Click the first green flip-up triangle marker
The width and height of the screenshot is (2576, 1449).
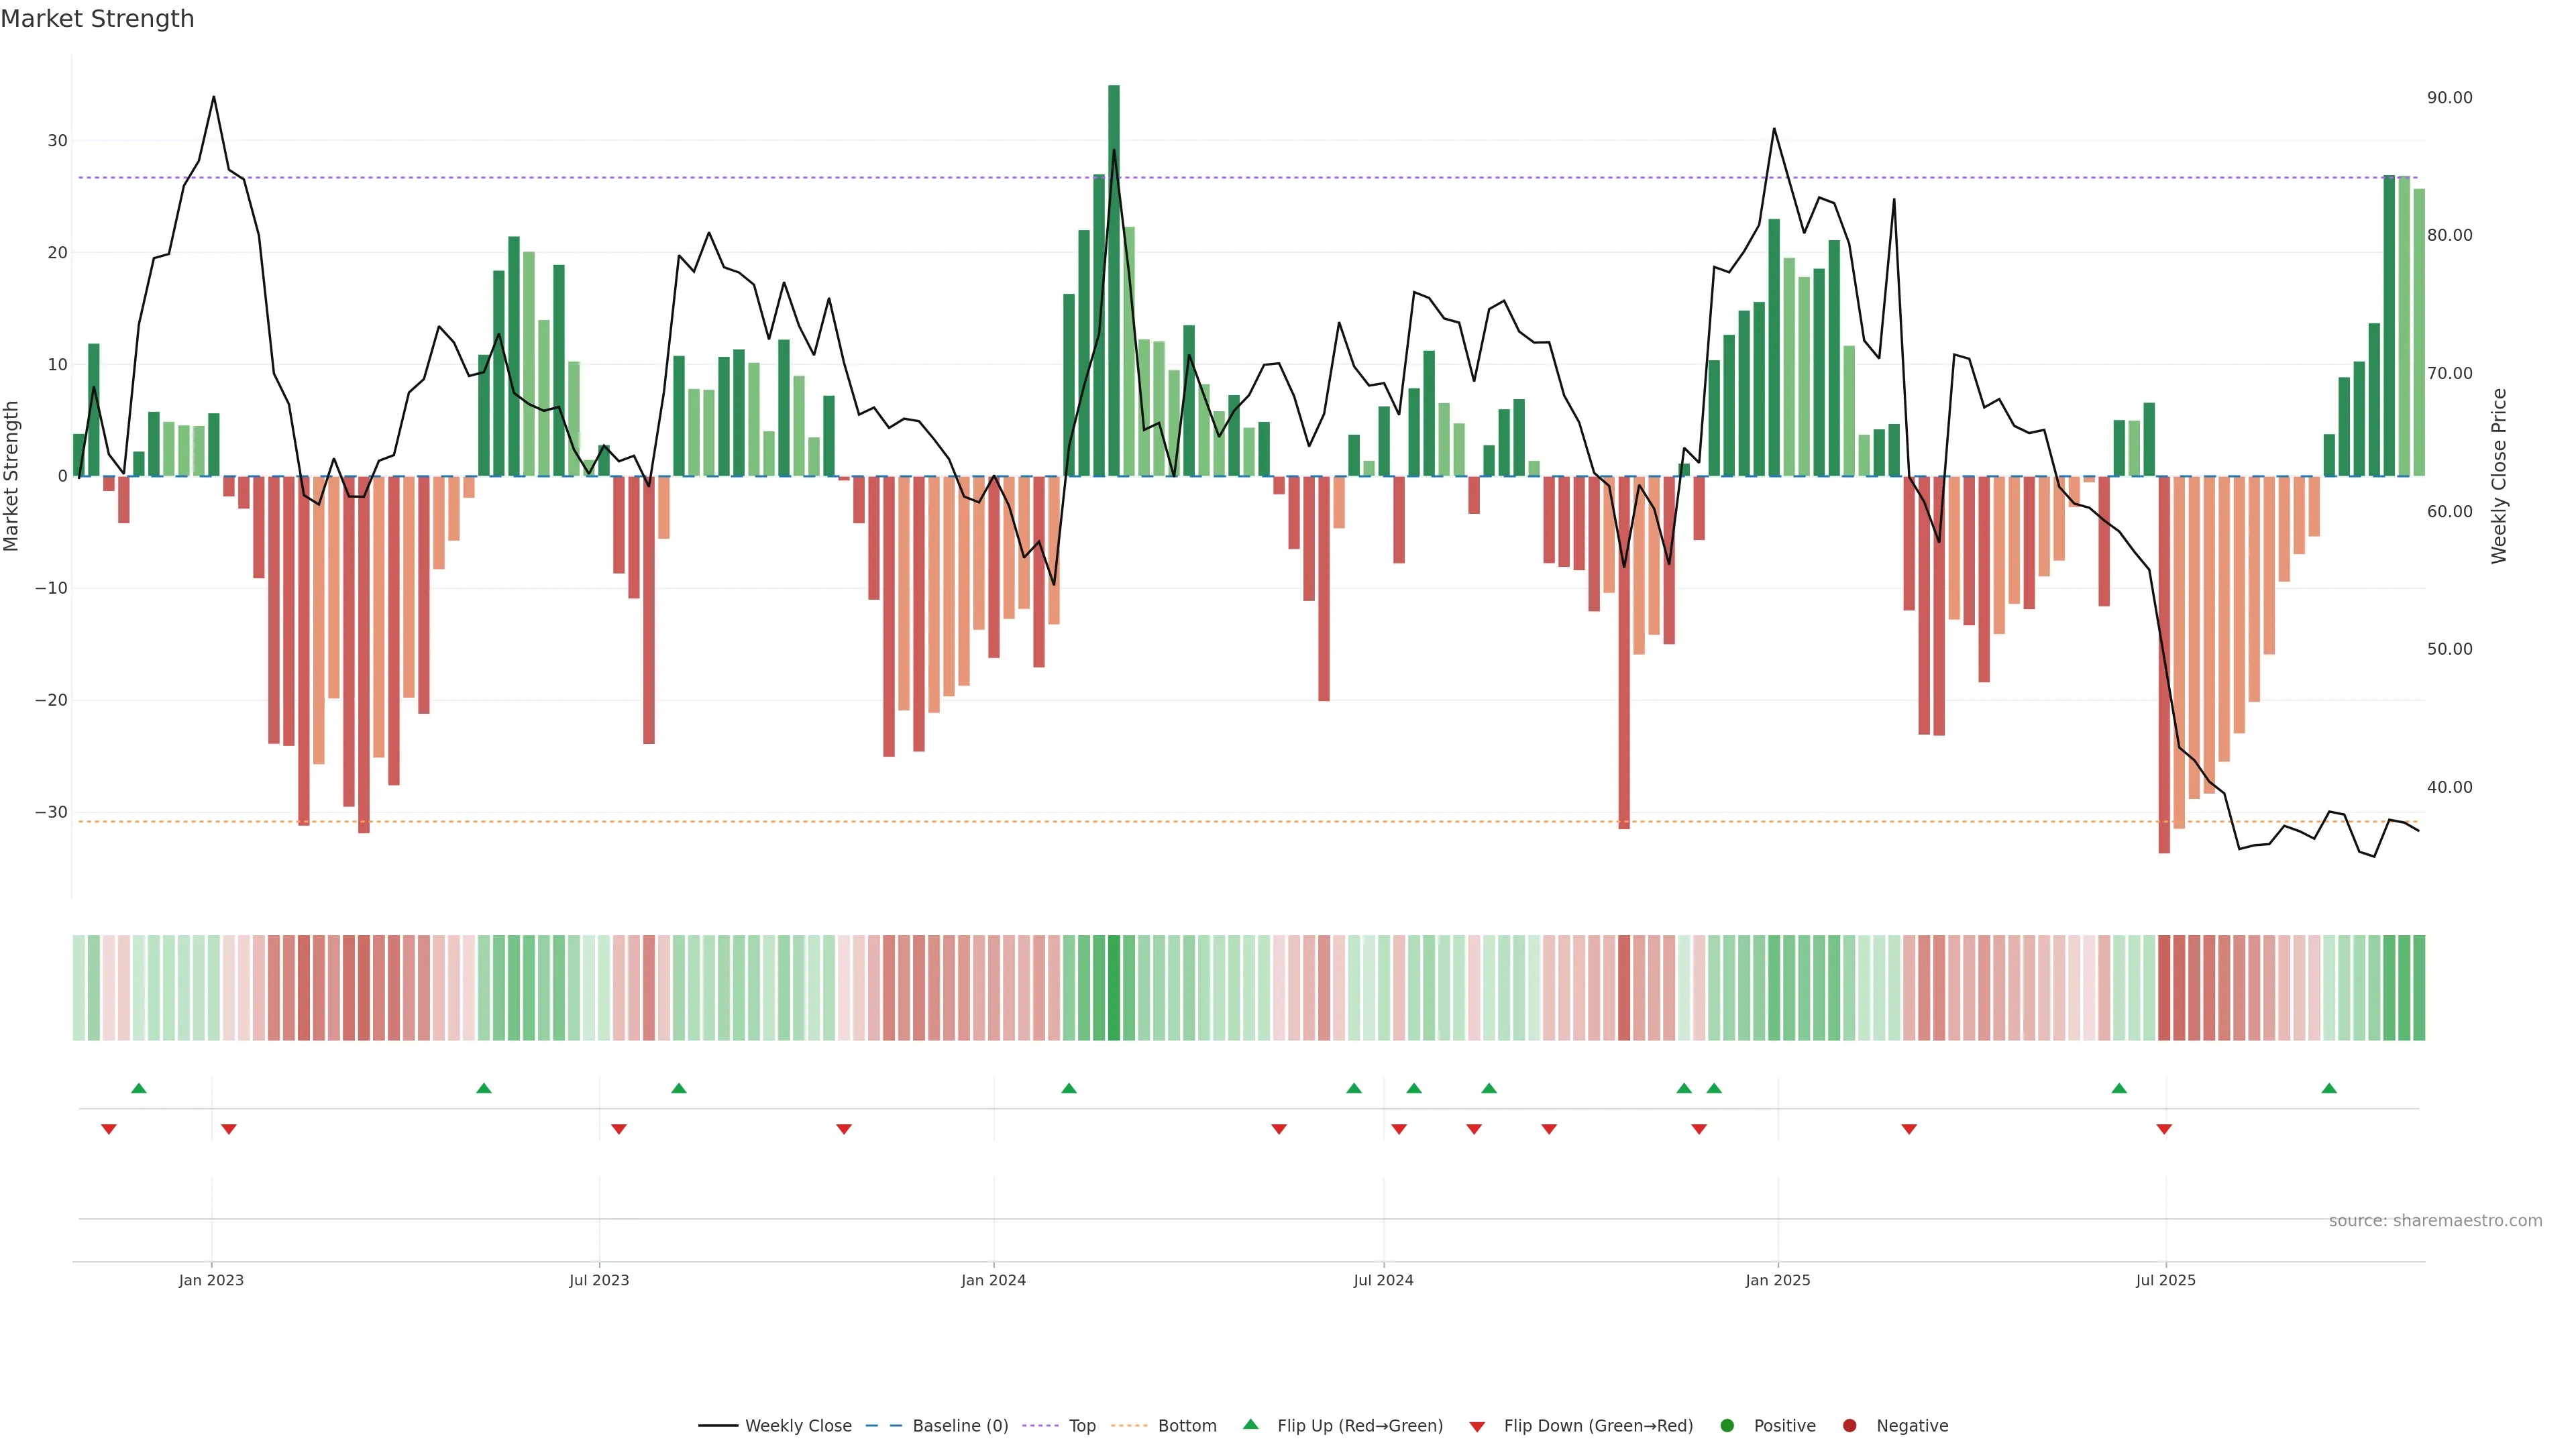click(x=139, y=1088)
